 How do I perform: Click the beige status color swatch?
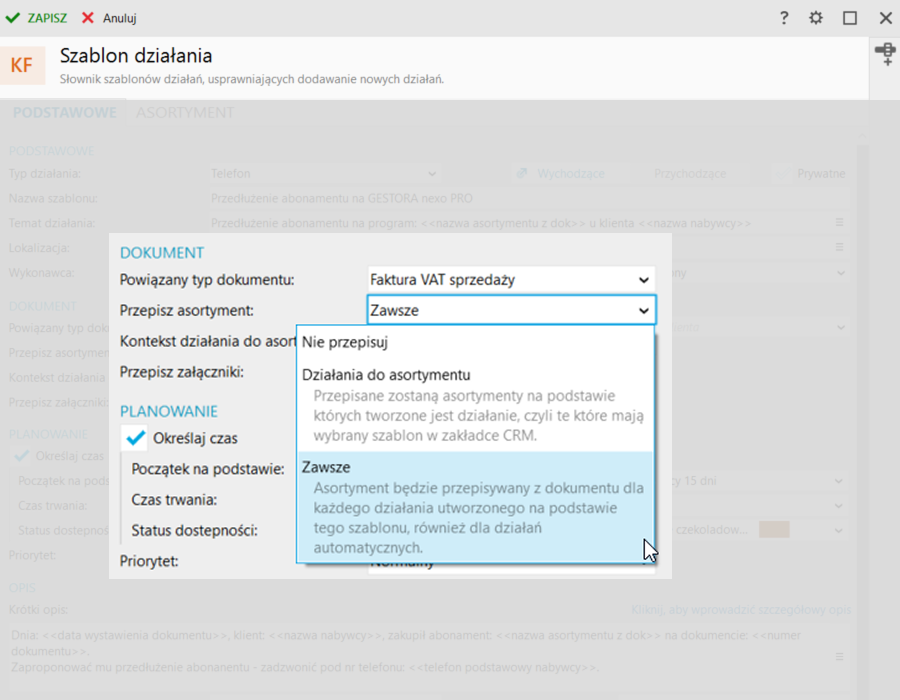tap(774, 529)
